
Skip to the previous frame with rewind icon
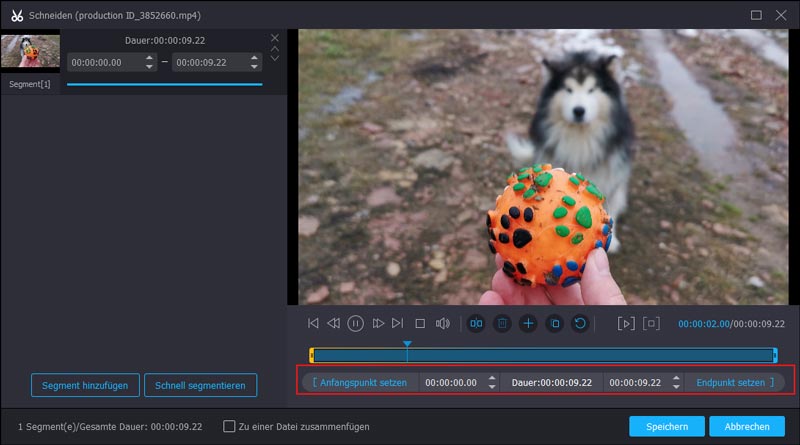pyautogui.click(x=334, y=323)
